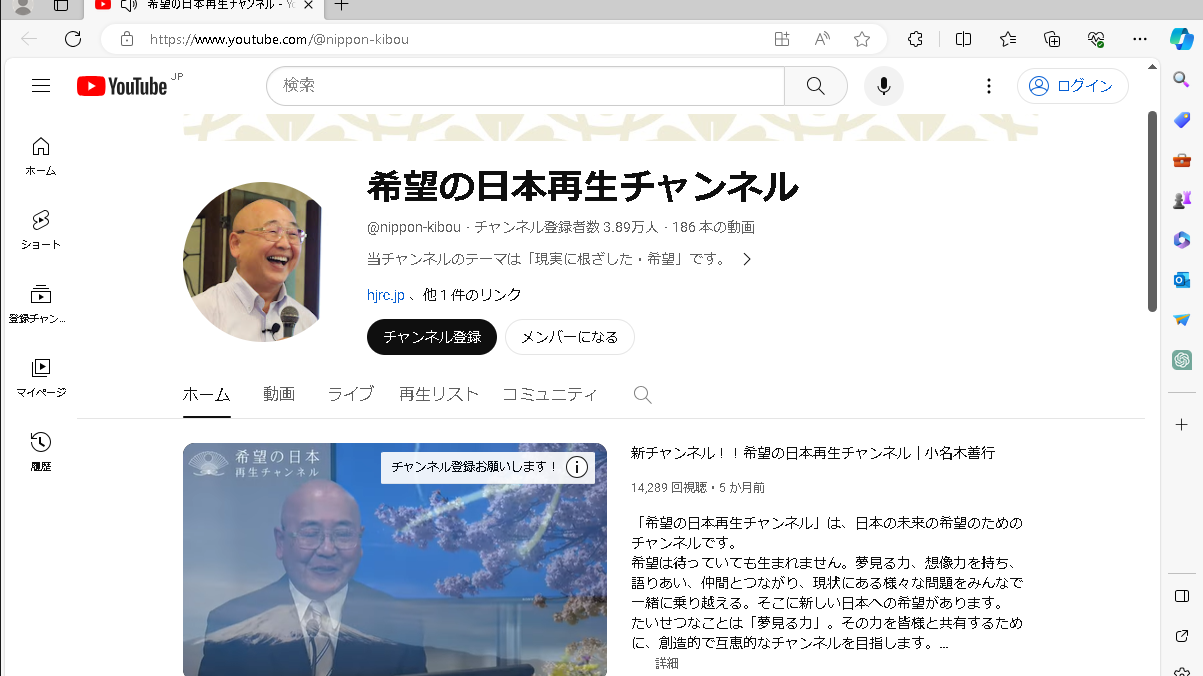Open Edge browser settings and more menu
The image size is (1203, 676).
point(1140,39)
